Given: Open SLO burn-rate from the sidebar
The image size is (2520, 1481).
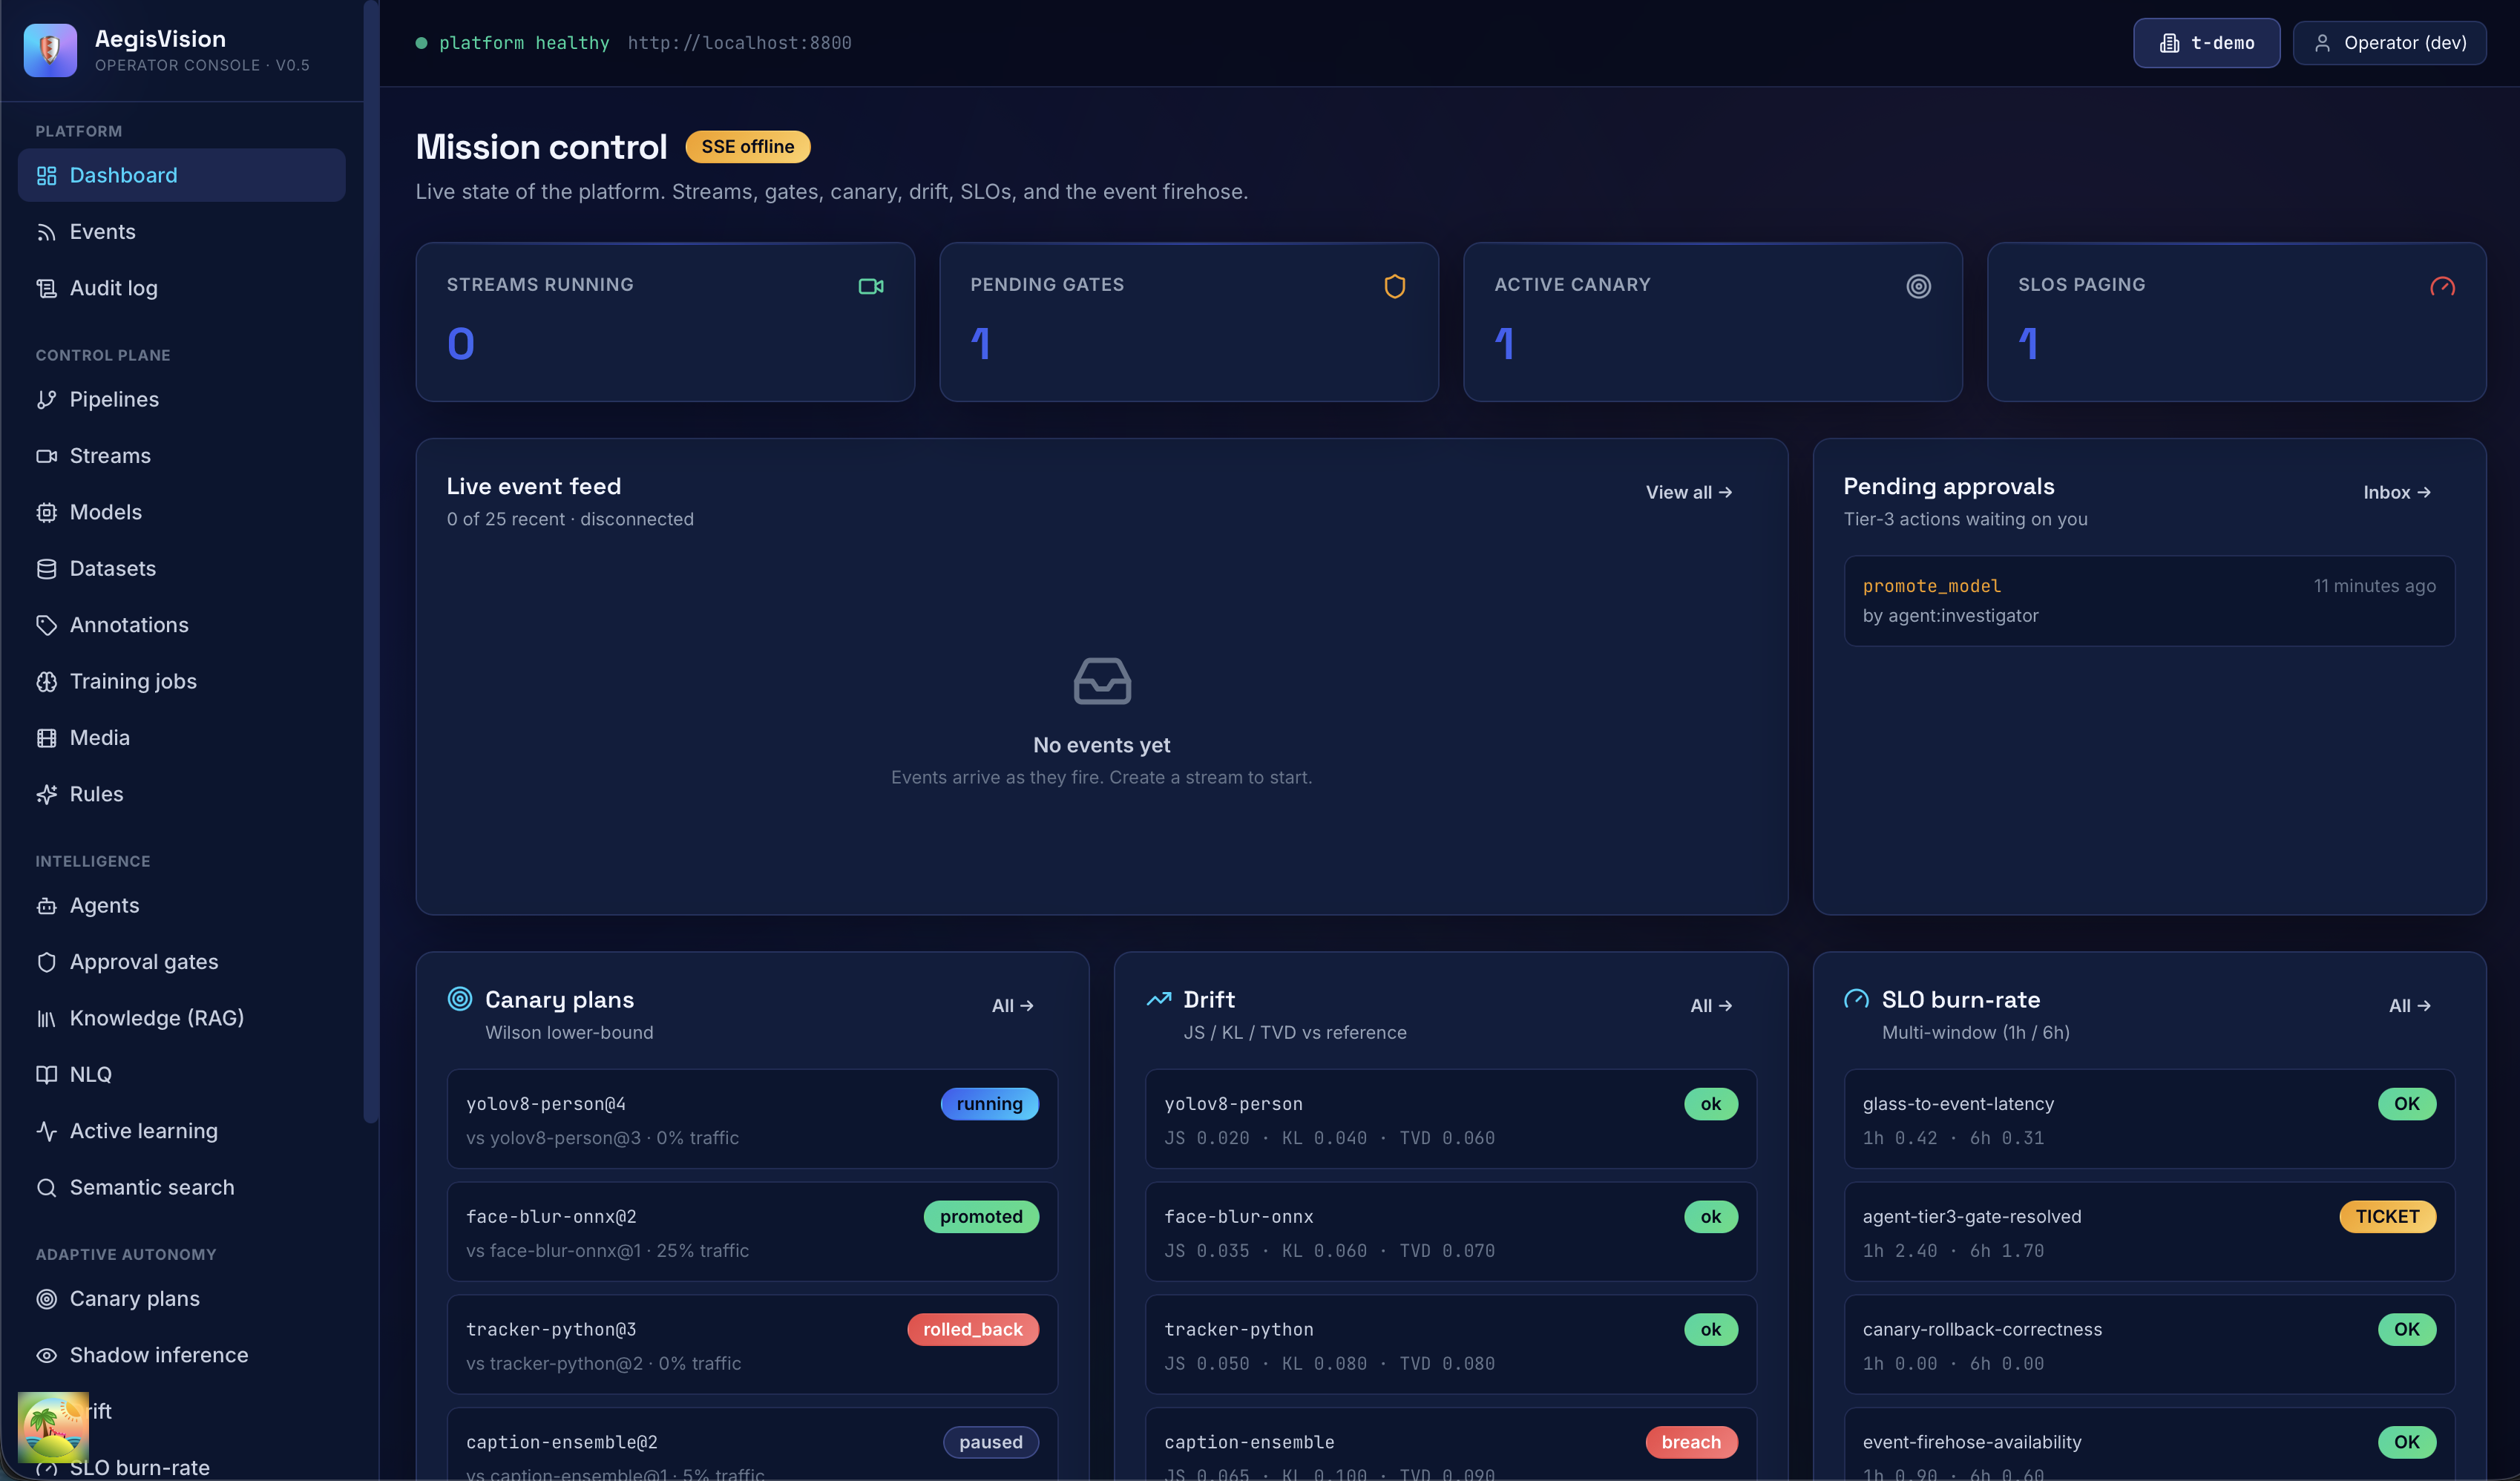Looking at the screenshot, I should pyautogui.click(x=181, y=1468).
